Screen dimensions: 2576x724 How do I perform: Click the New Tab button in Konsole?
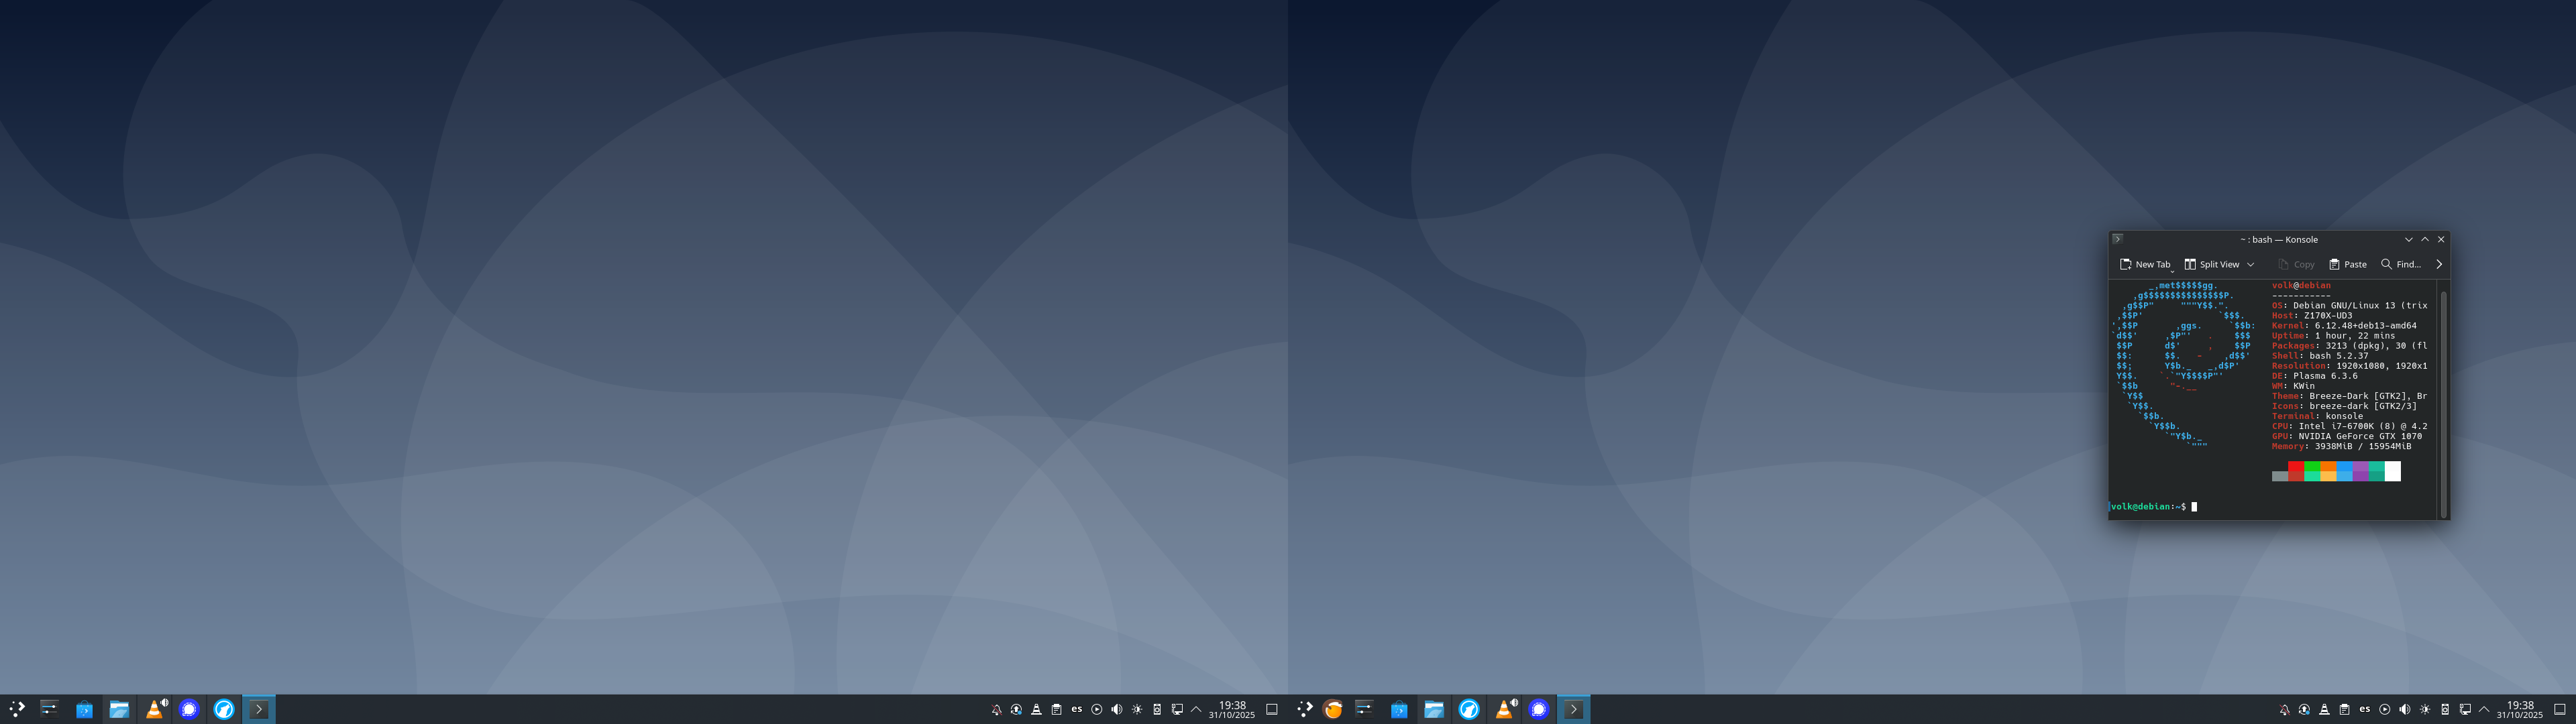pyautogui.click(x=2145, y=264)
